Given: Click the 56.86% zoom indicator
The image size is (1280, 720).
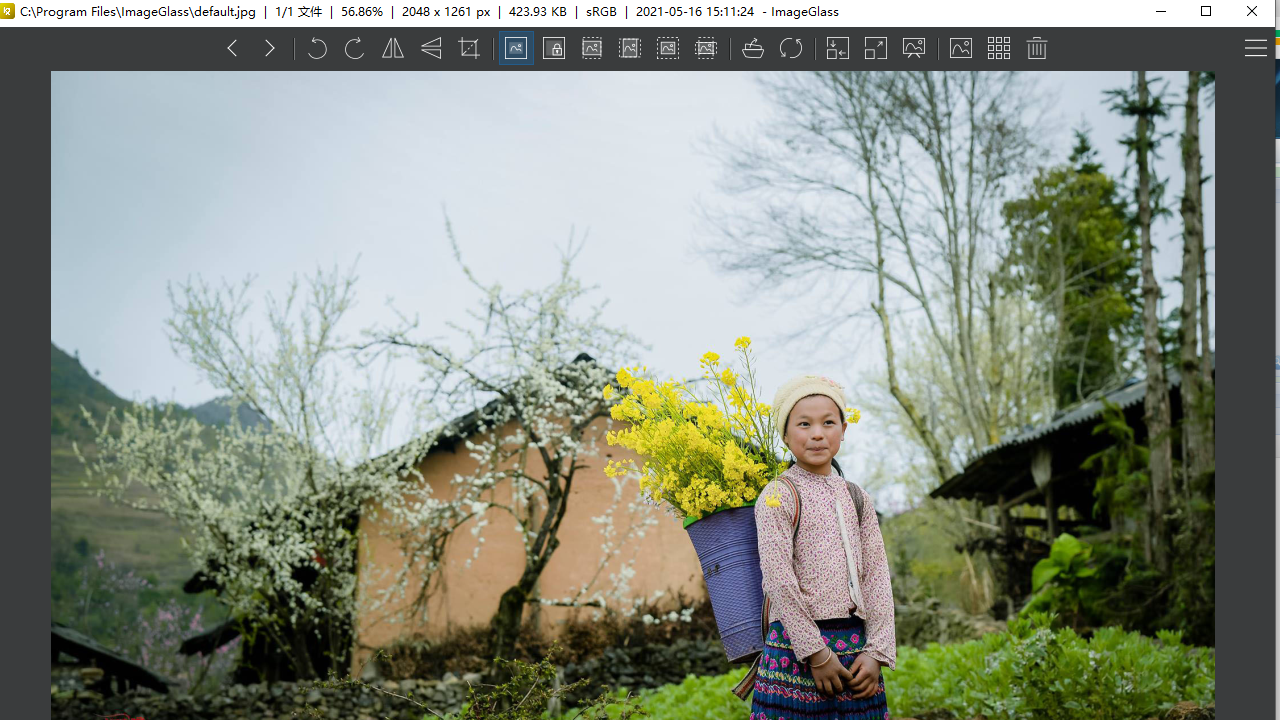Looking at the screenshot, I should pyautogui.click(x=360, y=12).
